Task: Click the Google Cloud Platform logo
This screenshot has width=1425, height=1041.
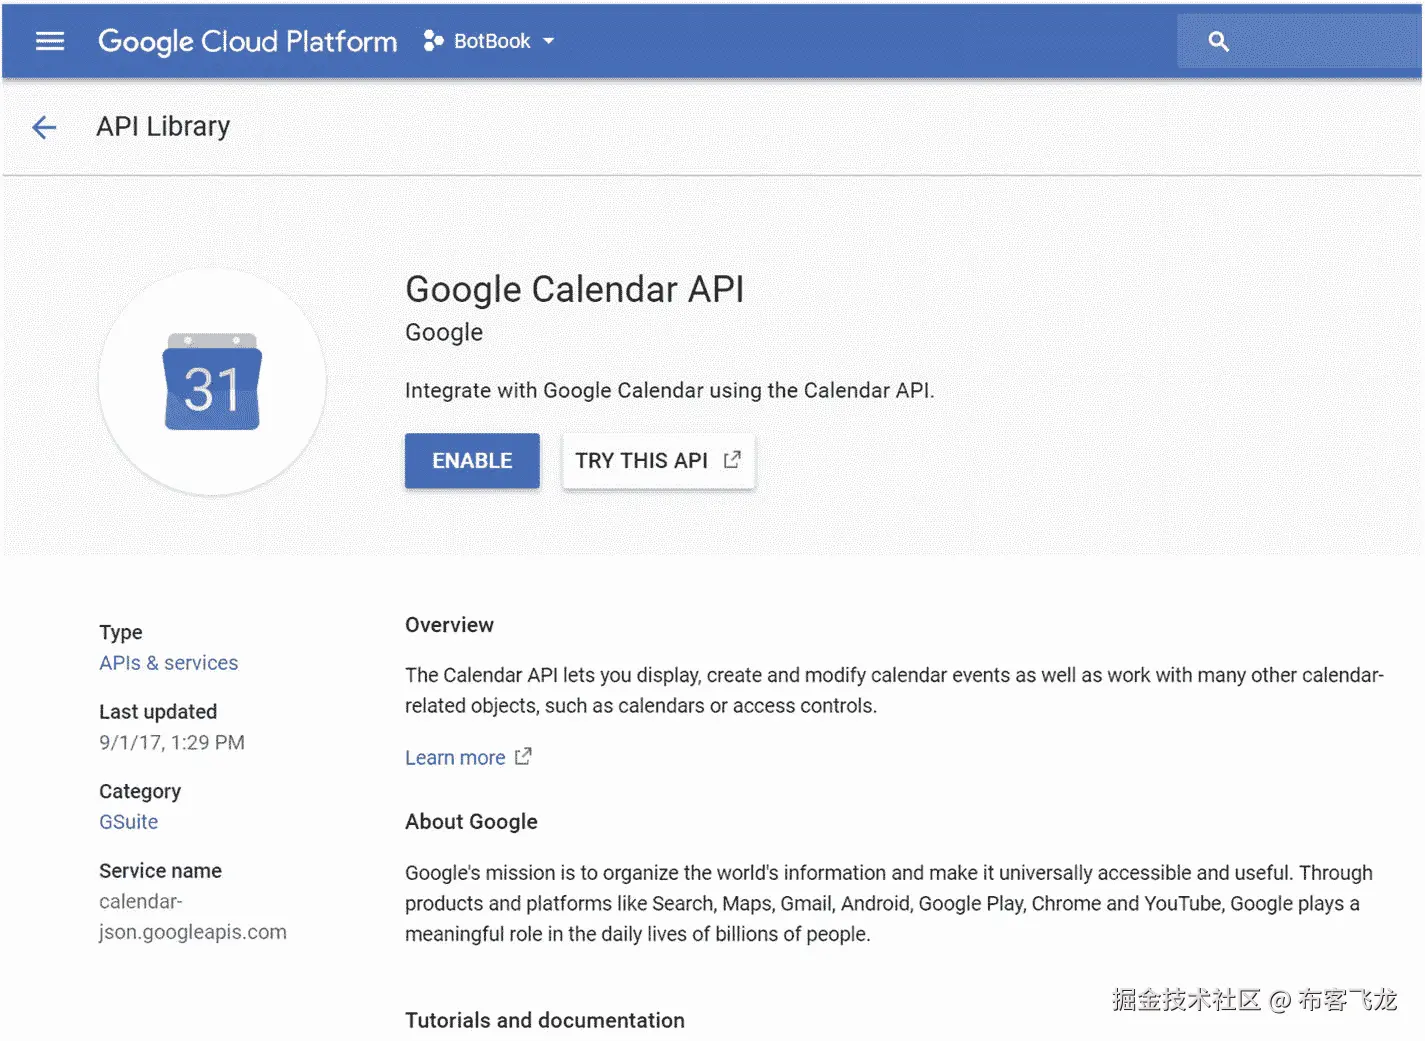Action: tap(247, 41)
